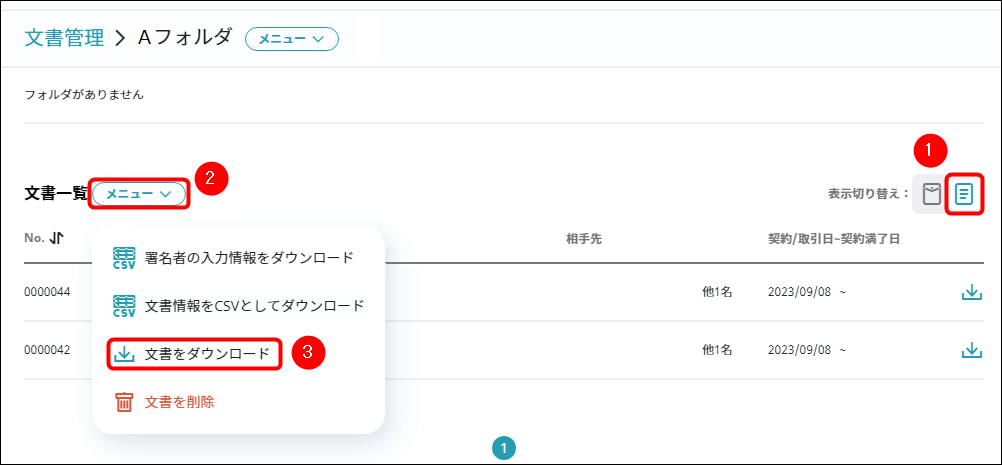Choose 文書情報をCSVとしてダウンロード menu entry

coord(254,306)
